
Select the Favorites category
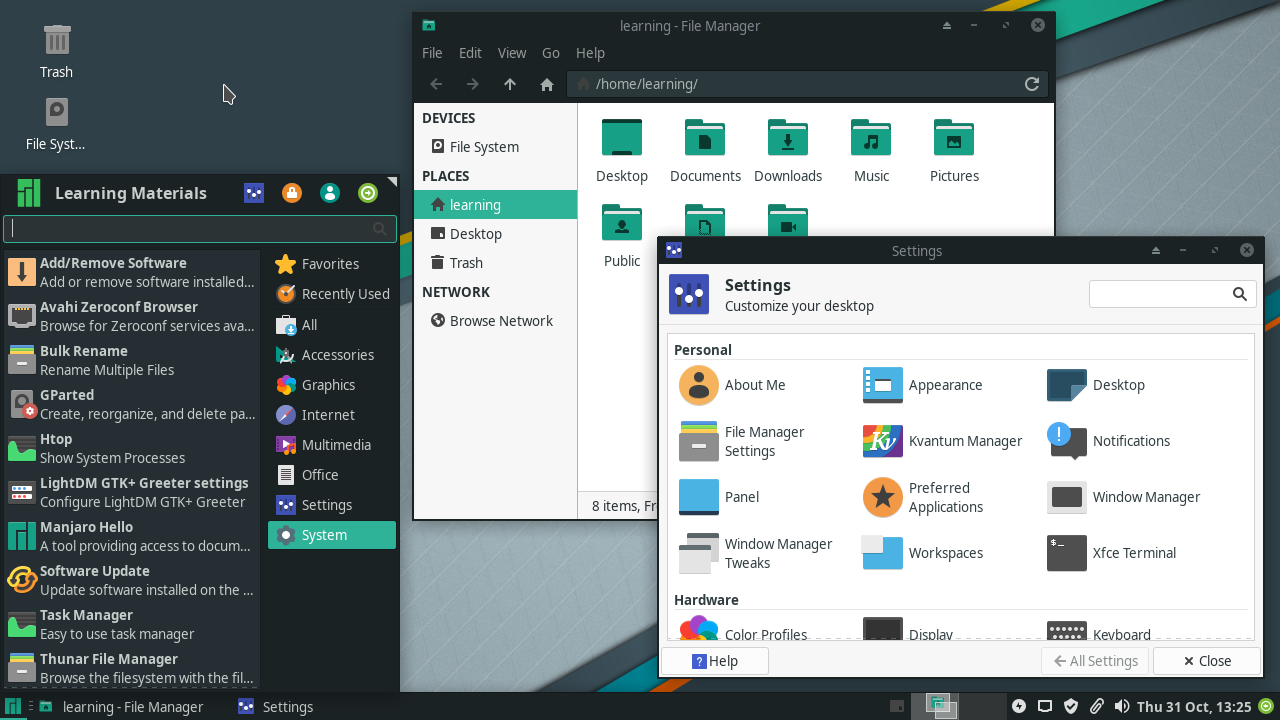coord(332,264)
